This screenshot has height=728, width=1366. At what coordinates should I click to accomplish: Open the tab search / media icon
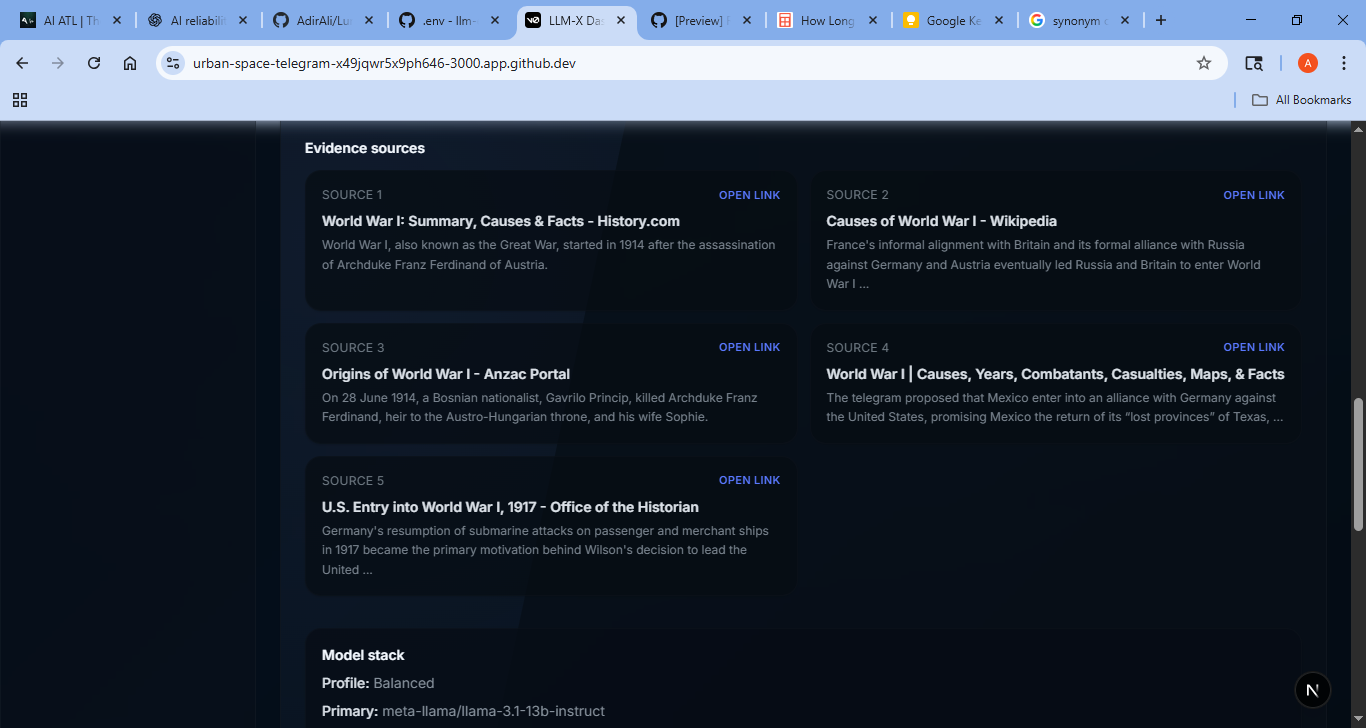(x=1254, y=63)
